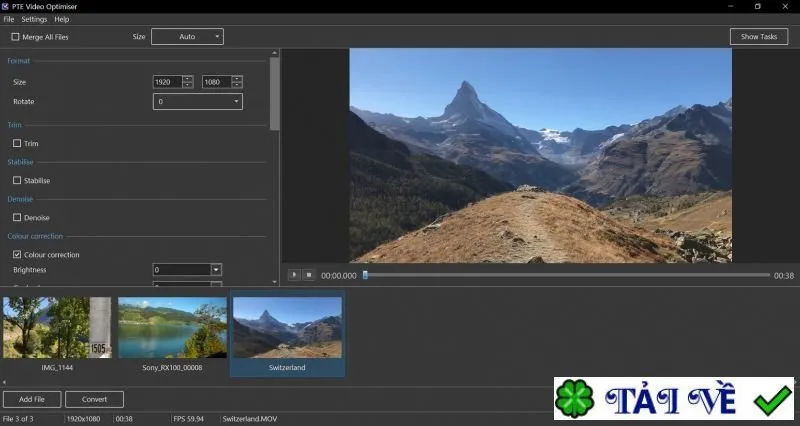The image size is (800, 426).
Task: Increase the width value with the up arrow
Action: coord(188,79)
